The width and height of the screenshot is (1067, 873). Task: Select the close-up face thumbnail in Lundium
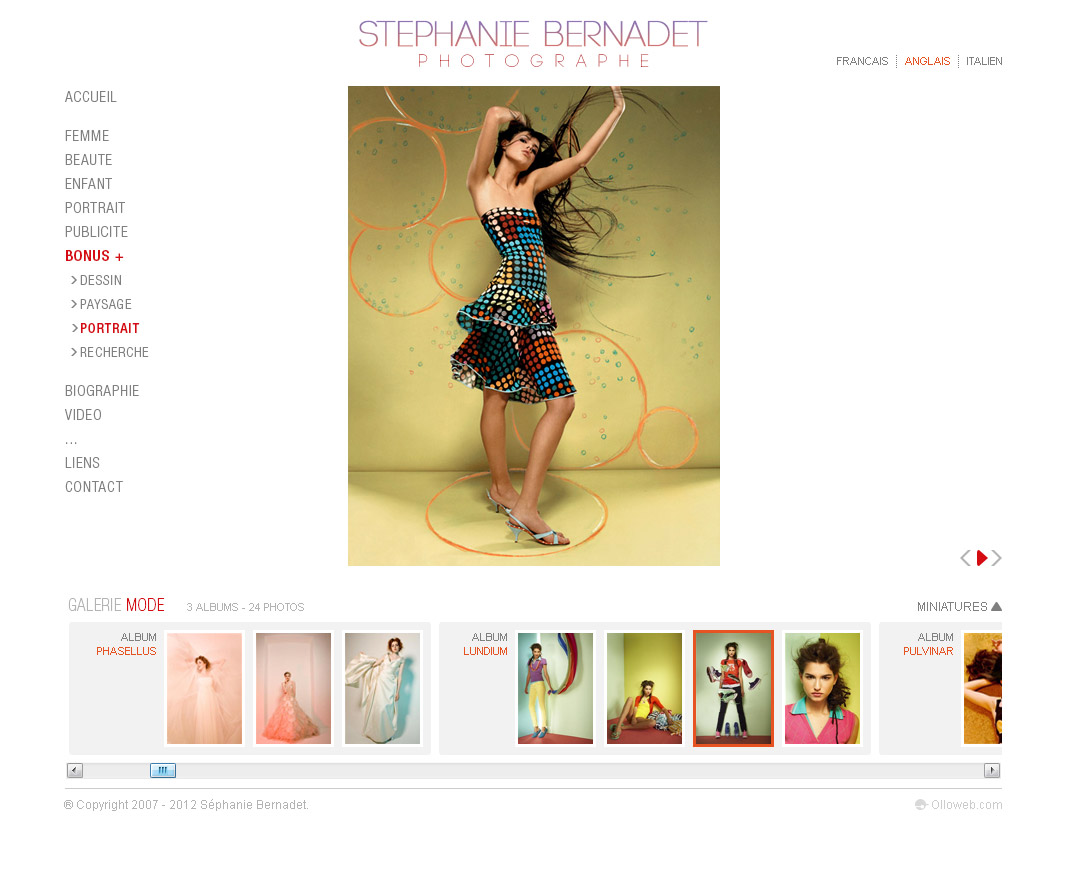822,688
